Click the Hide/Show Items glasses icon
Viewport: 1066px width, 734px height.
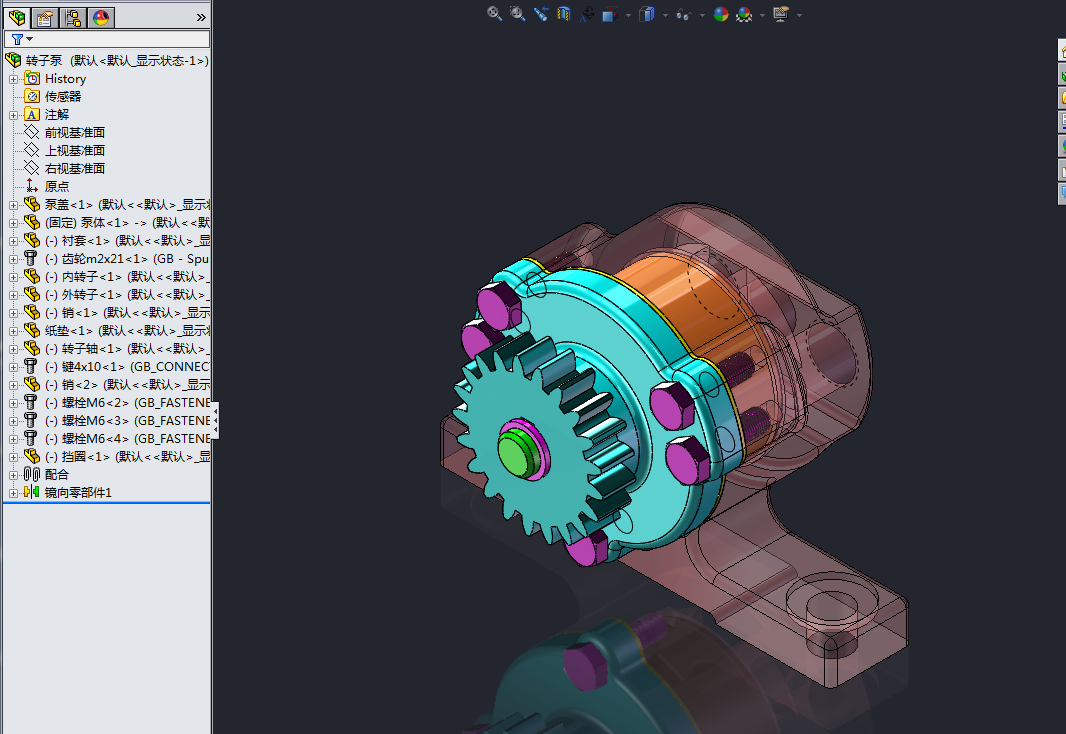[683, 14]
